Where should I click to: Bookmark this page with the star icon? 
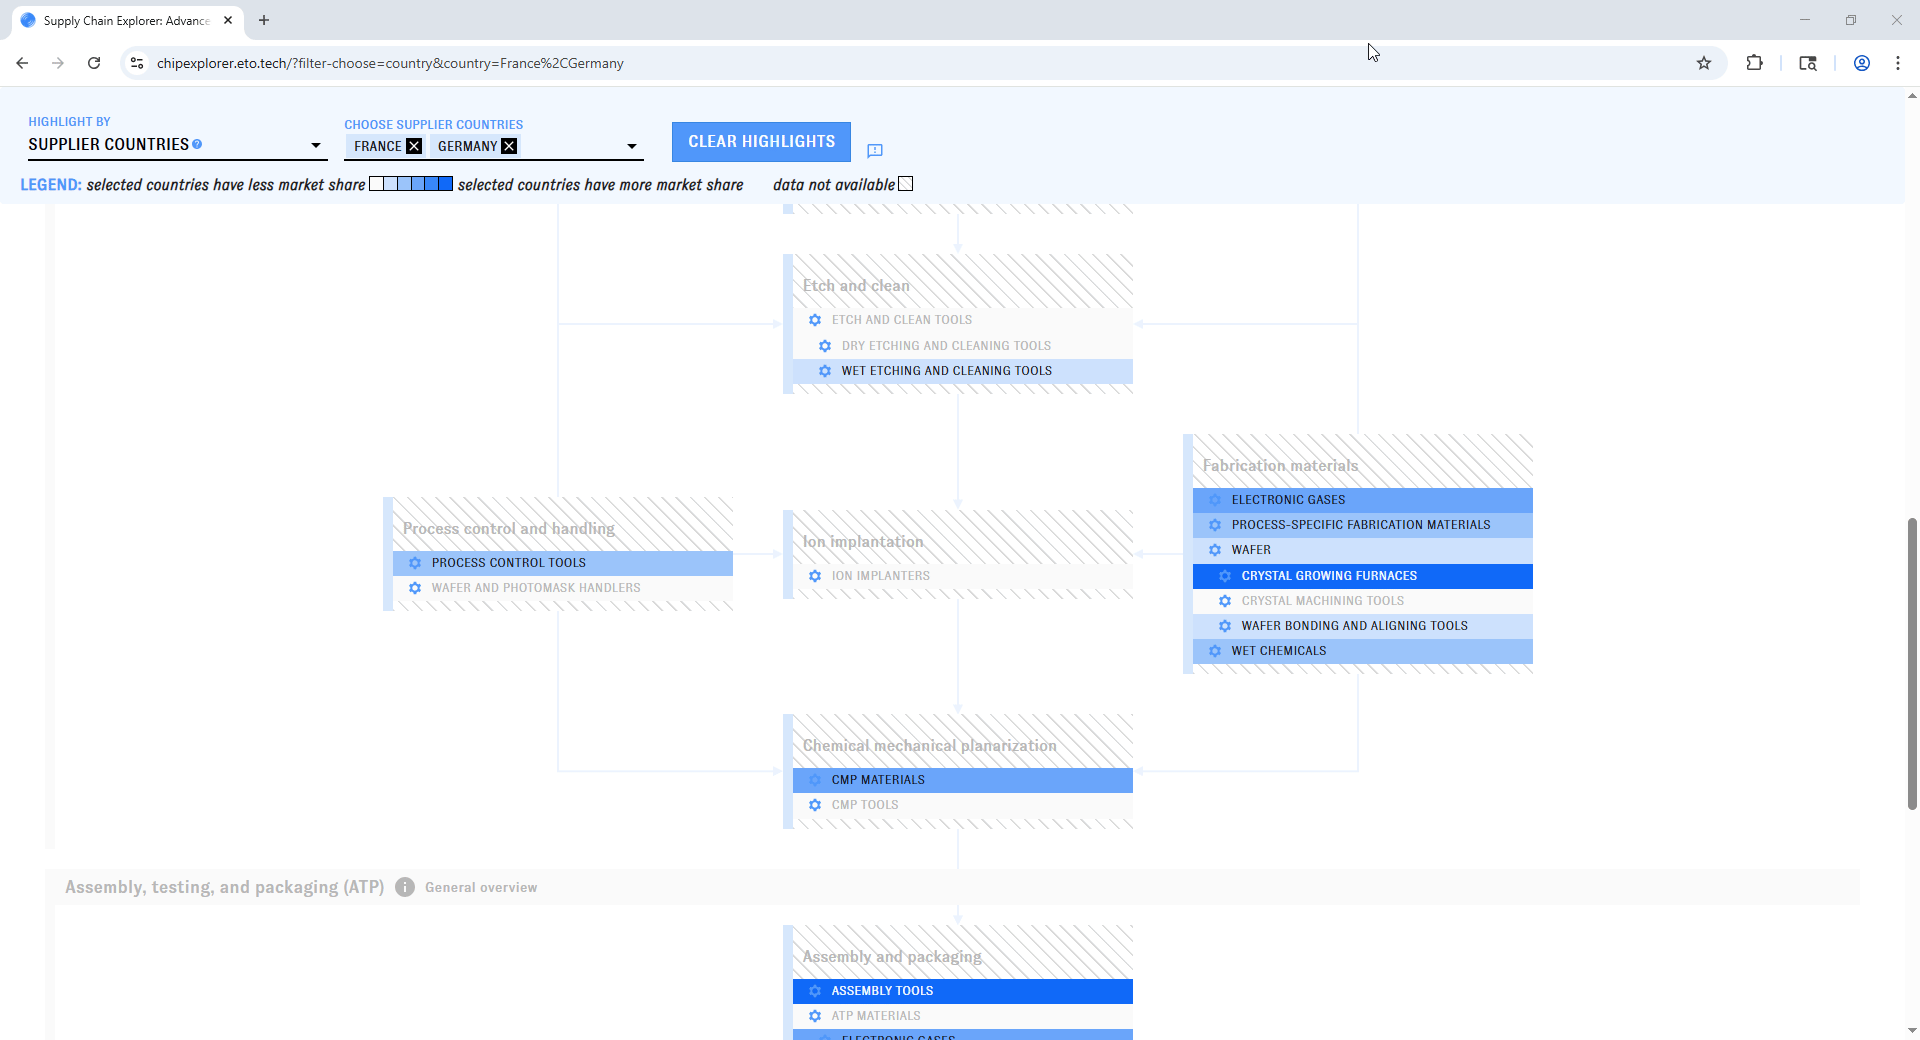[1704, 63]
